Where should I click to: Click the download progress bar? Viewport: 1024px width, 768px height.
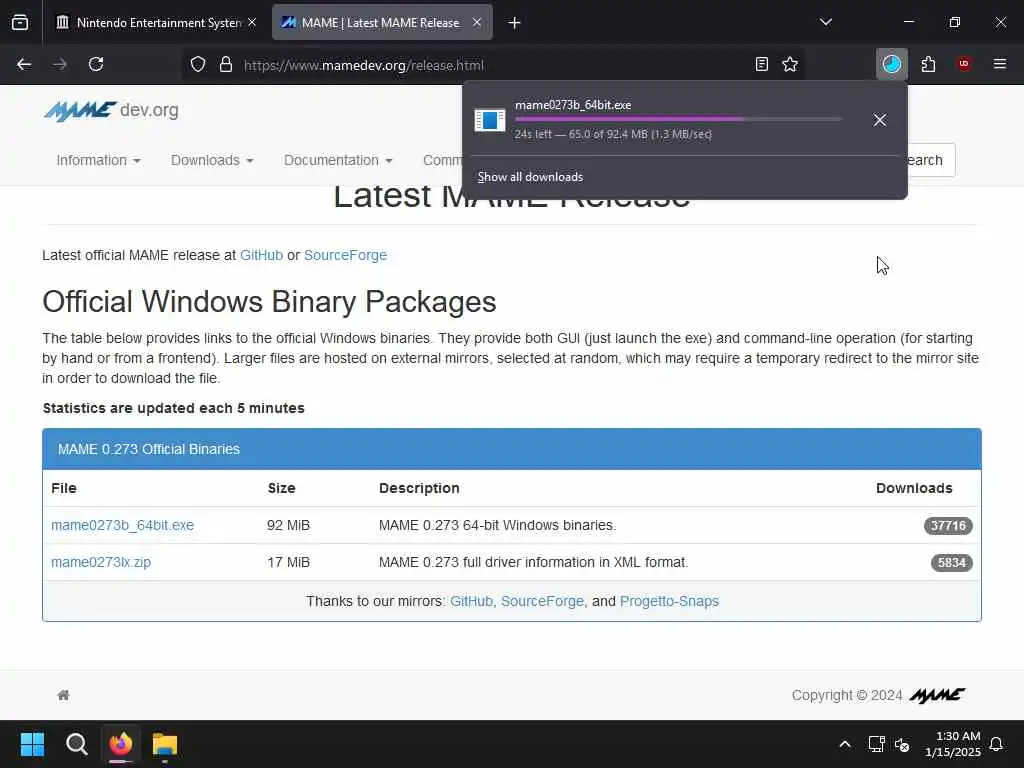(x=678, y=119)
